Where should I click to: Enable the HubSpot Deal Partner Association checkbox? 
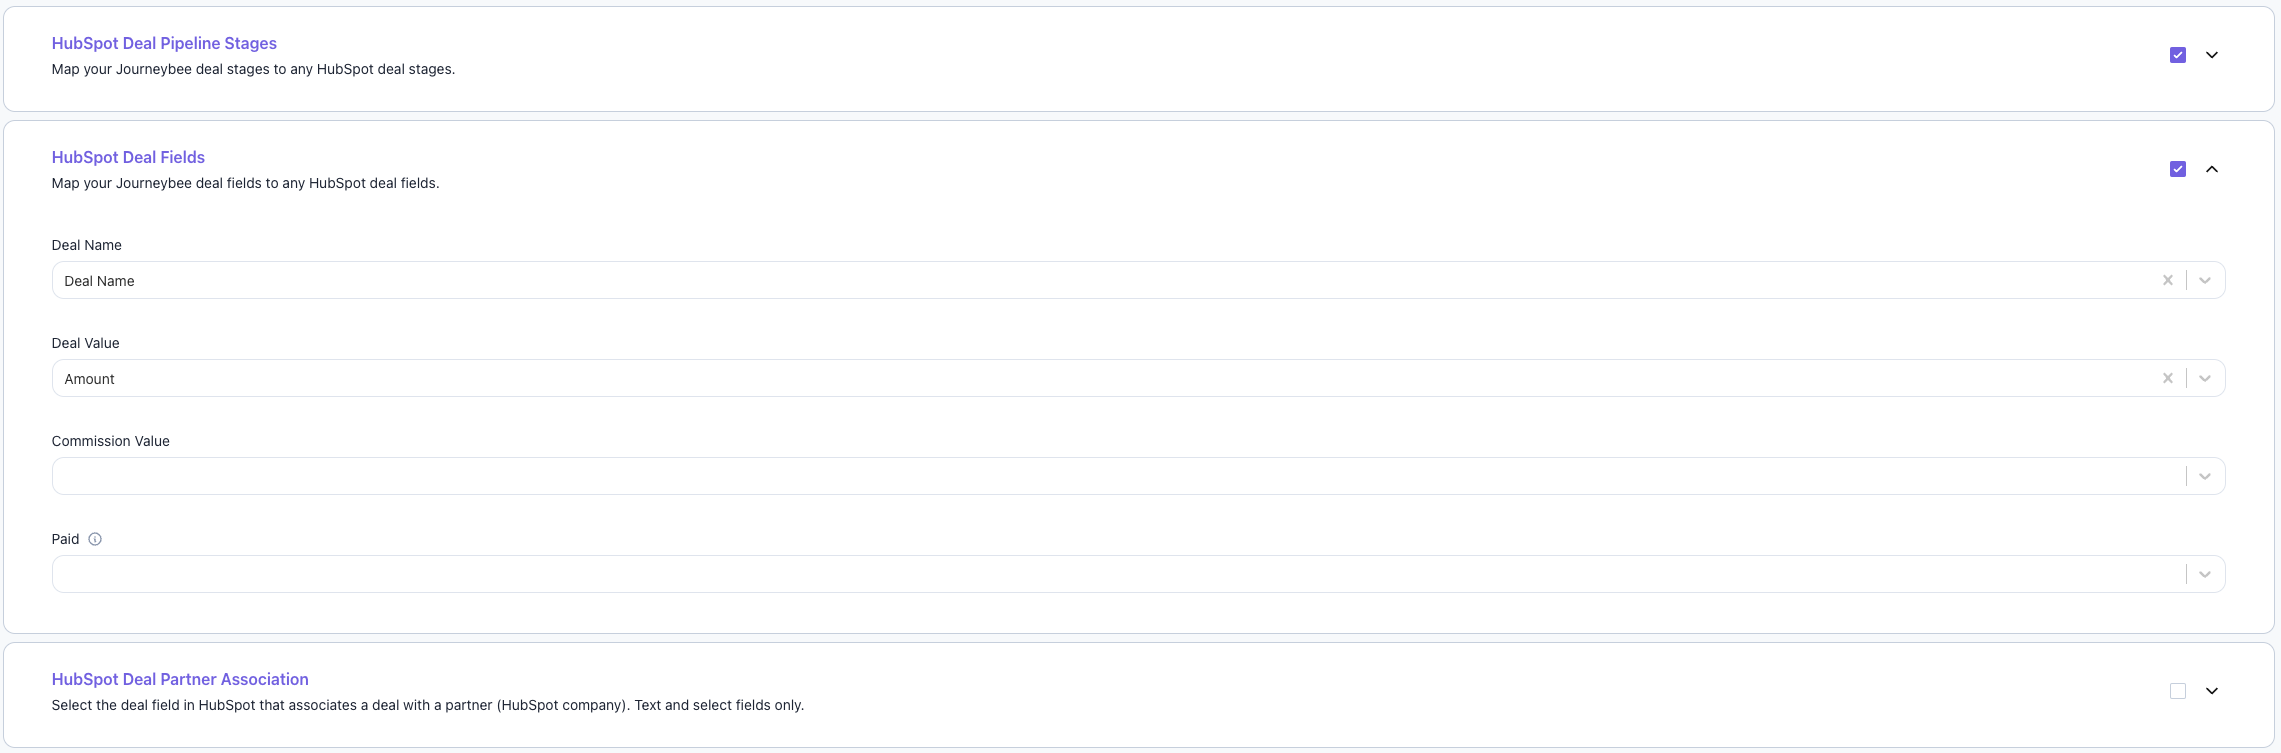2178,691
